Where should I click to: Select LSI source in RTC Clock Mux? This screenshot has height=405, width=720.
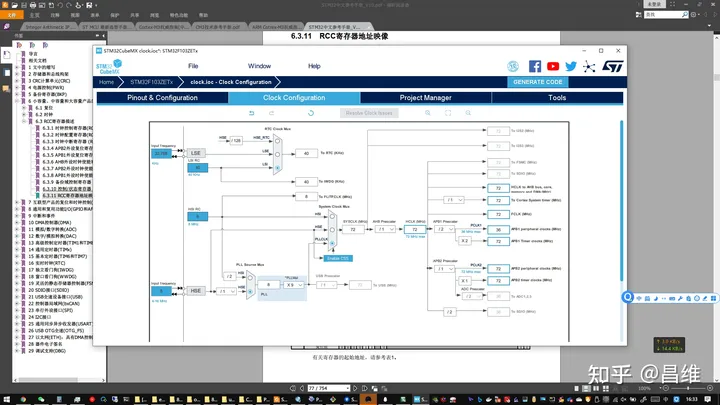pyautogui.click(x=277, y=168)
